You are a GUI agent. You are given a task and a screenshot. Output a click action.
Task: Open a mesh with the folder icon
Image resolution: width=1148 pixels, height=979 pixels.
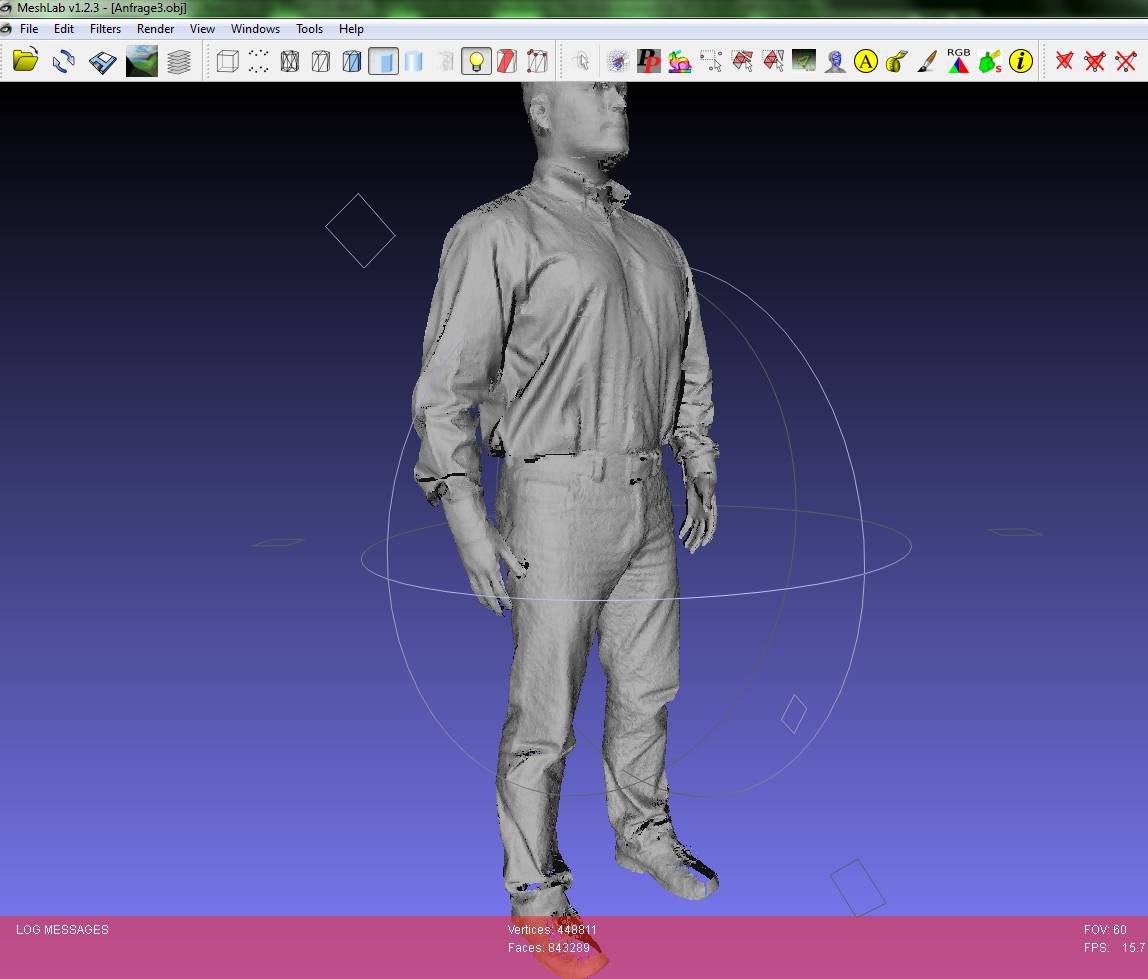coord(26,61)
